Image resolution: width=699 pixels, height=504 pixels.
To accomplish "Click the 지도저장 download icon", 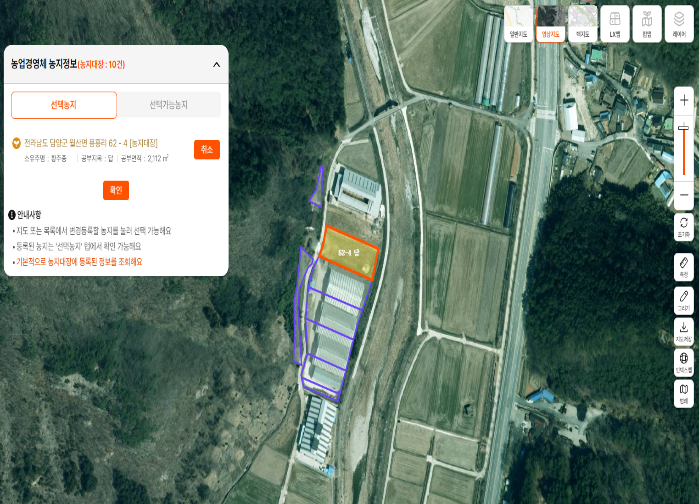I will tap(684, 332).
